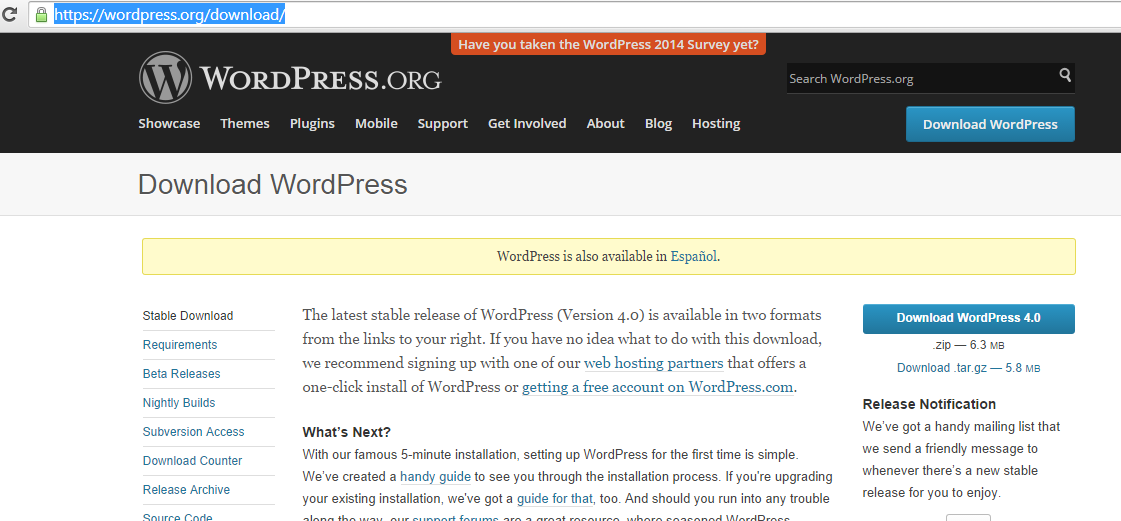Click the Release Notification heading
Viewport: 1121px width, 521px height.
pyautogui.click(x=929, y=404)
